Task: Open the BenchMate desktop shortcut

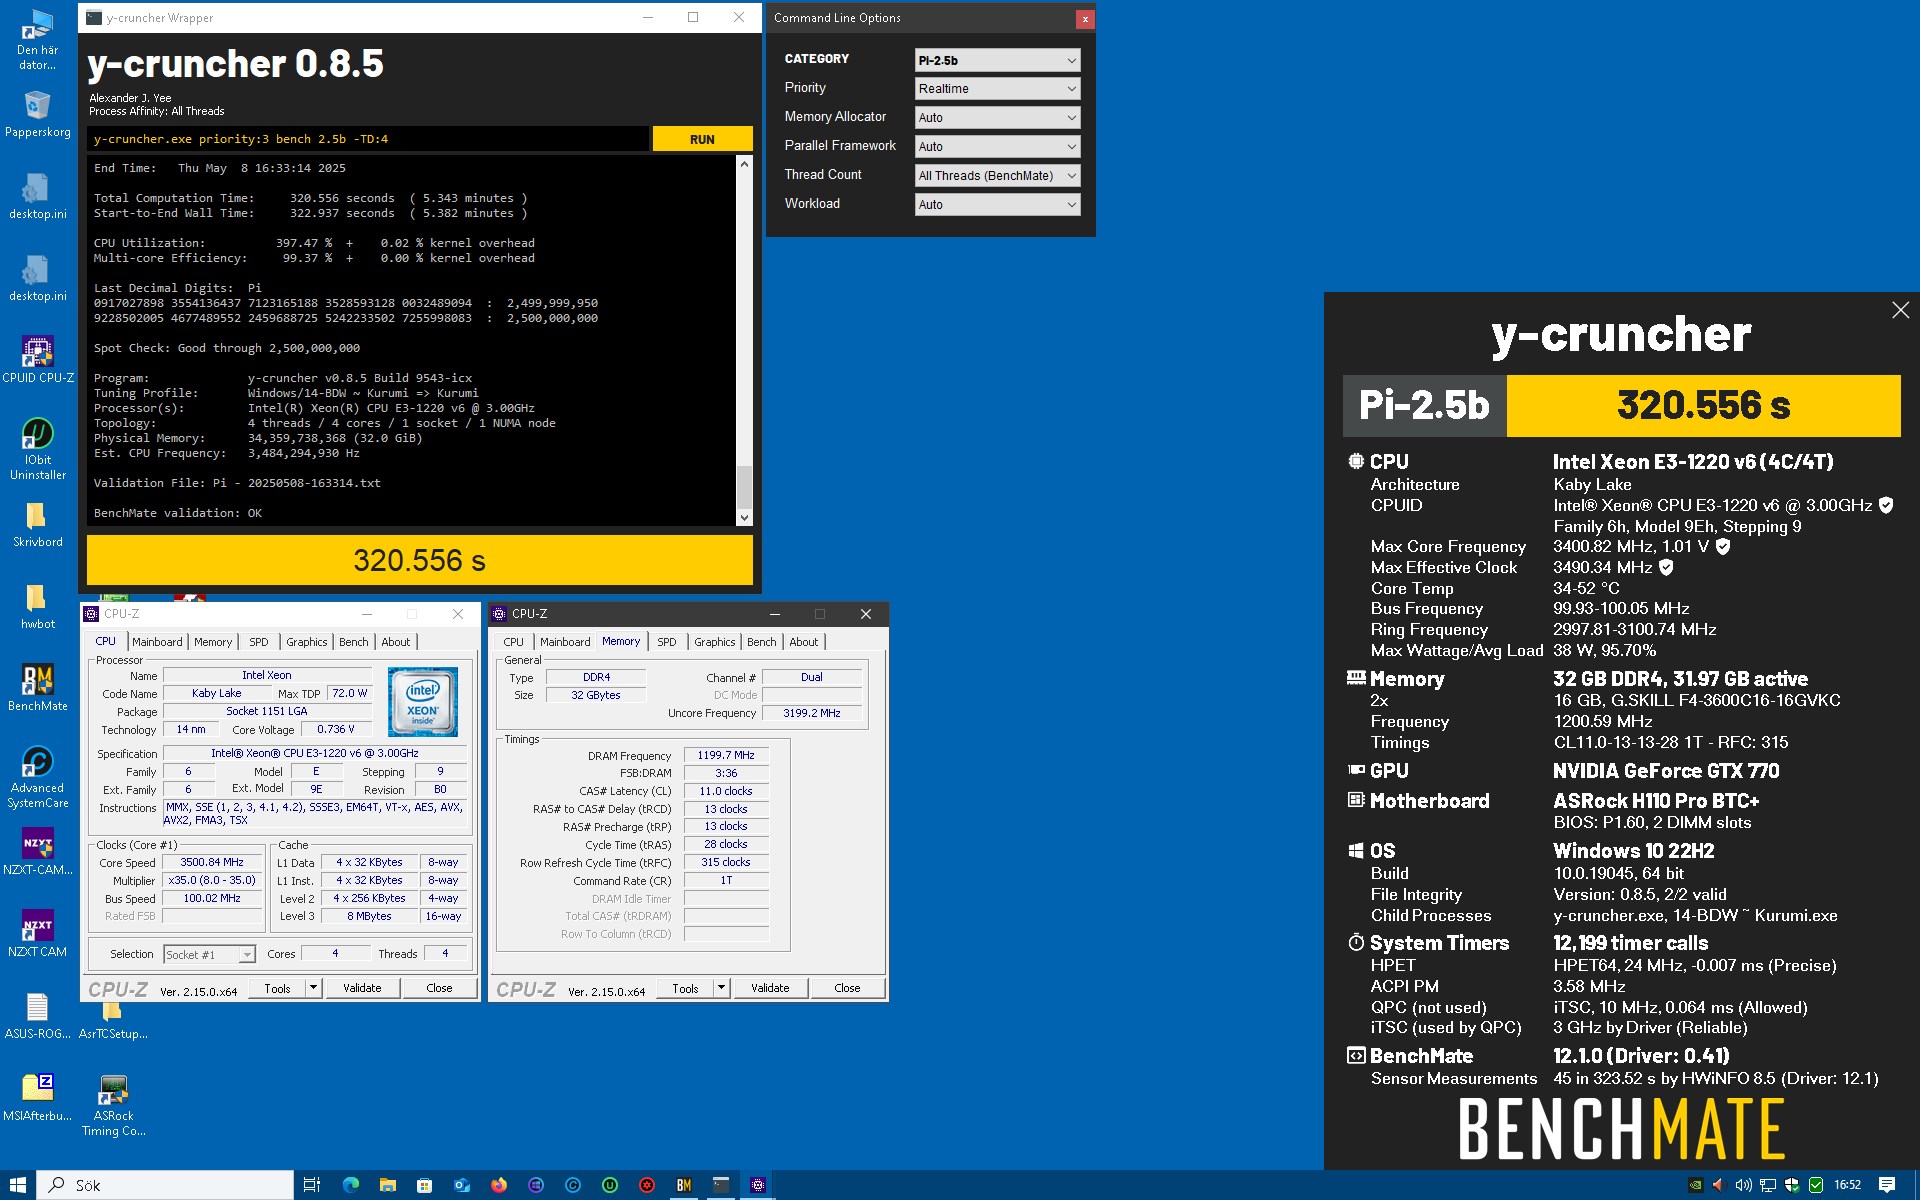Action: 37,688
